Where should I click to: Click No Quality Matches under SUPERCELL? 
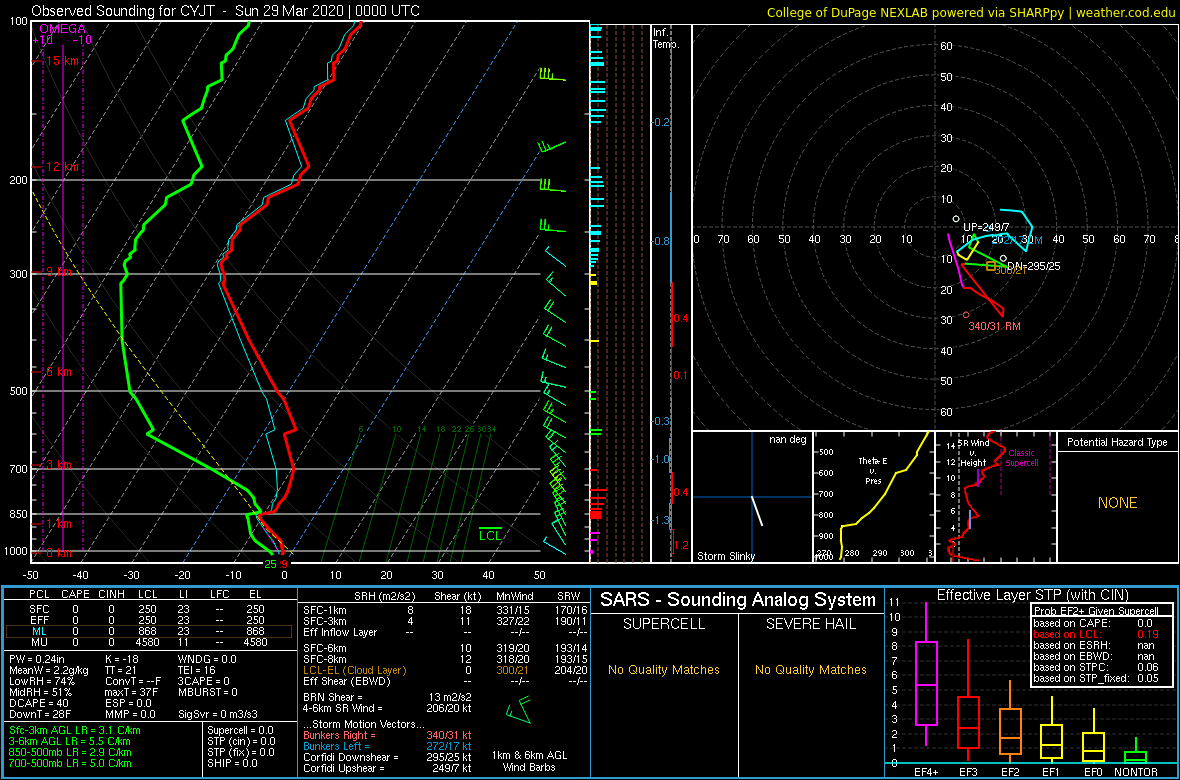[664, 670]
